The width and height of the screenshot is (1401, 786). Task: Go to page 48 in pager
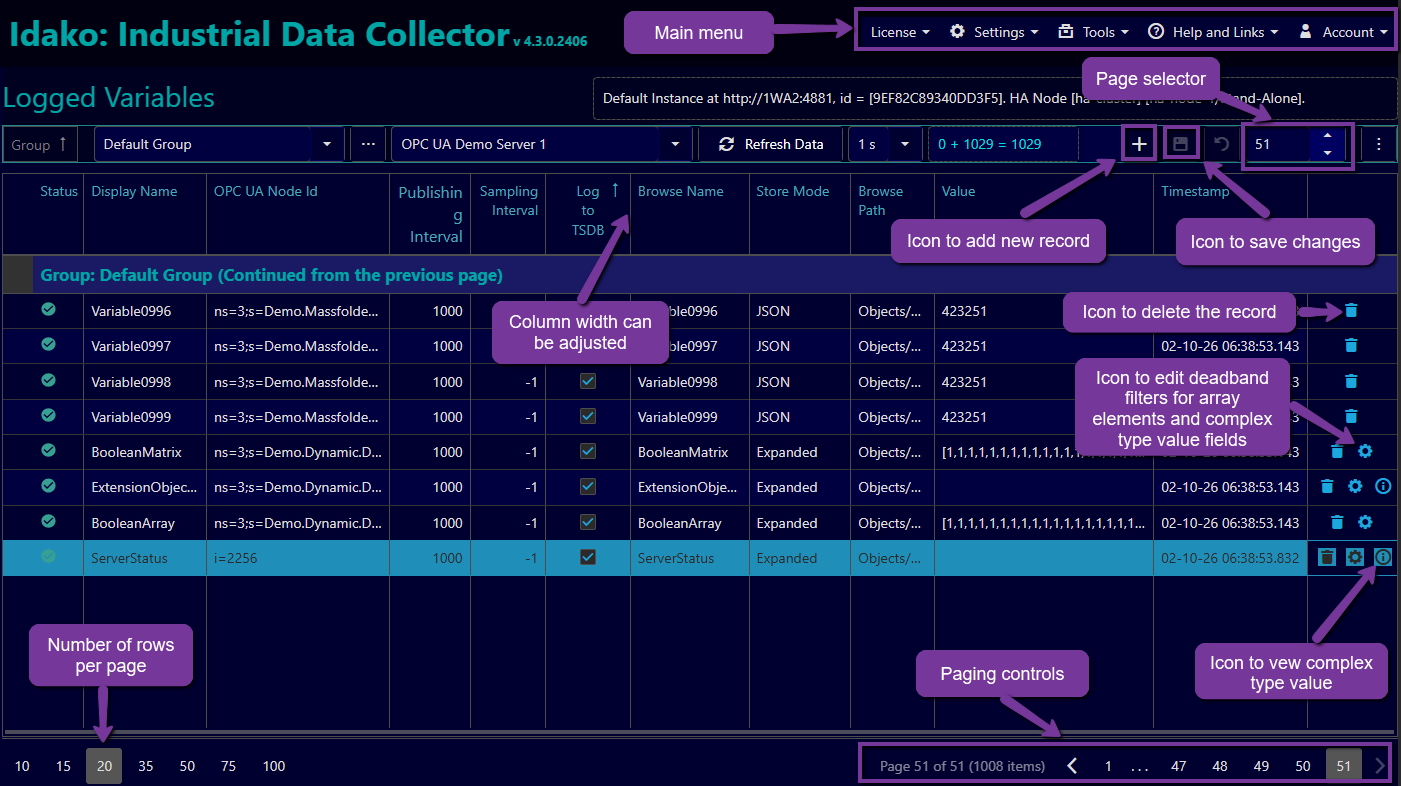pos(1220,766)
